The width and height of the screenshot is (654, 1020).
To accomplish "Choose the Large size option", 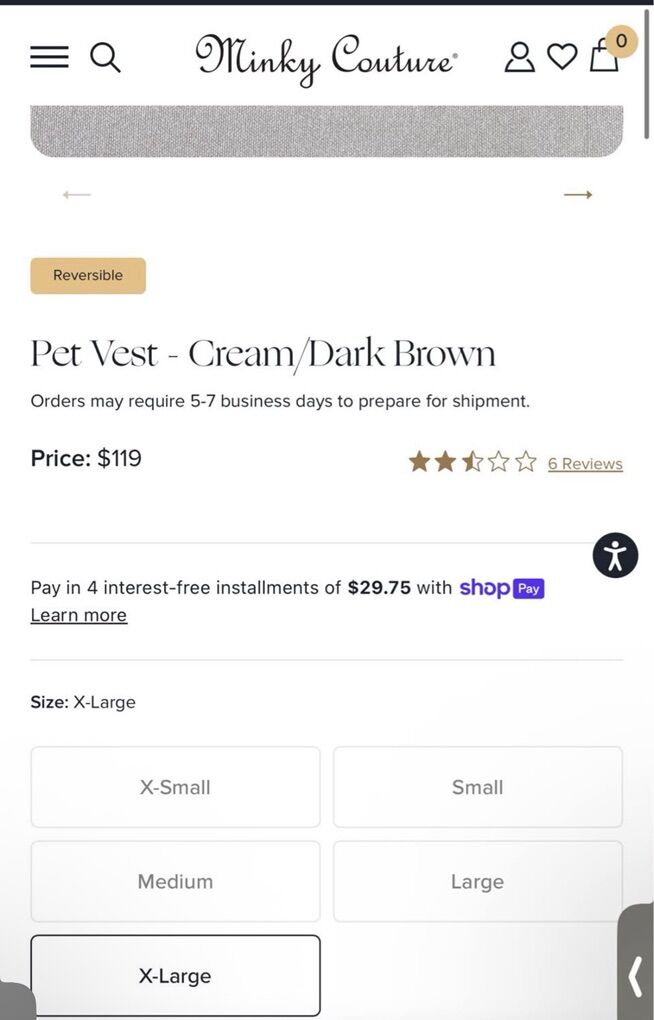I will [x=477, y=881].
